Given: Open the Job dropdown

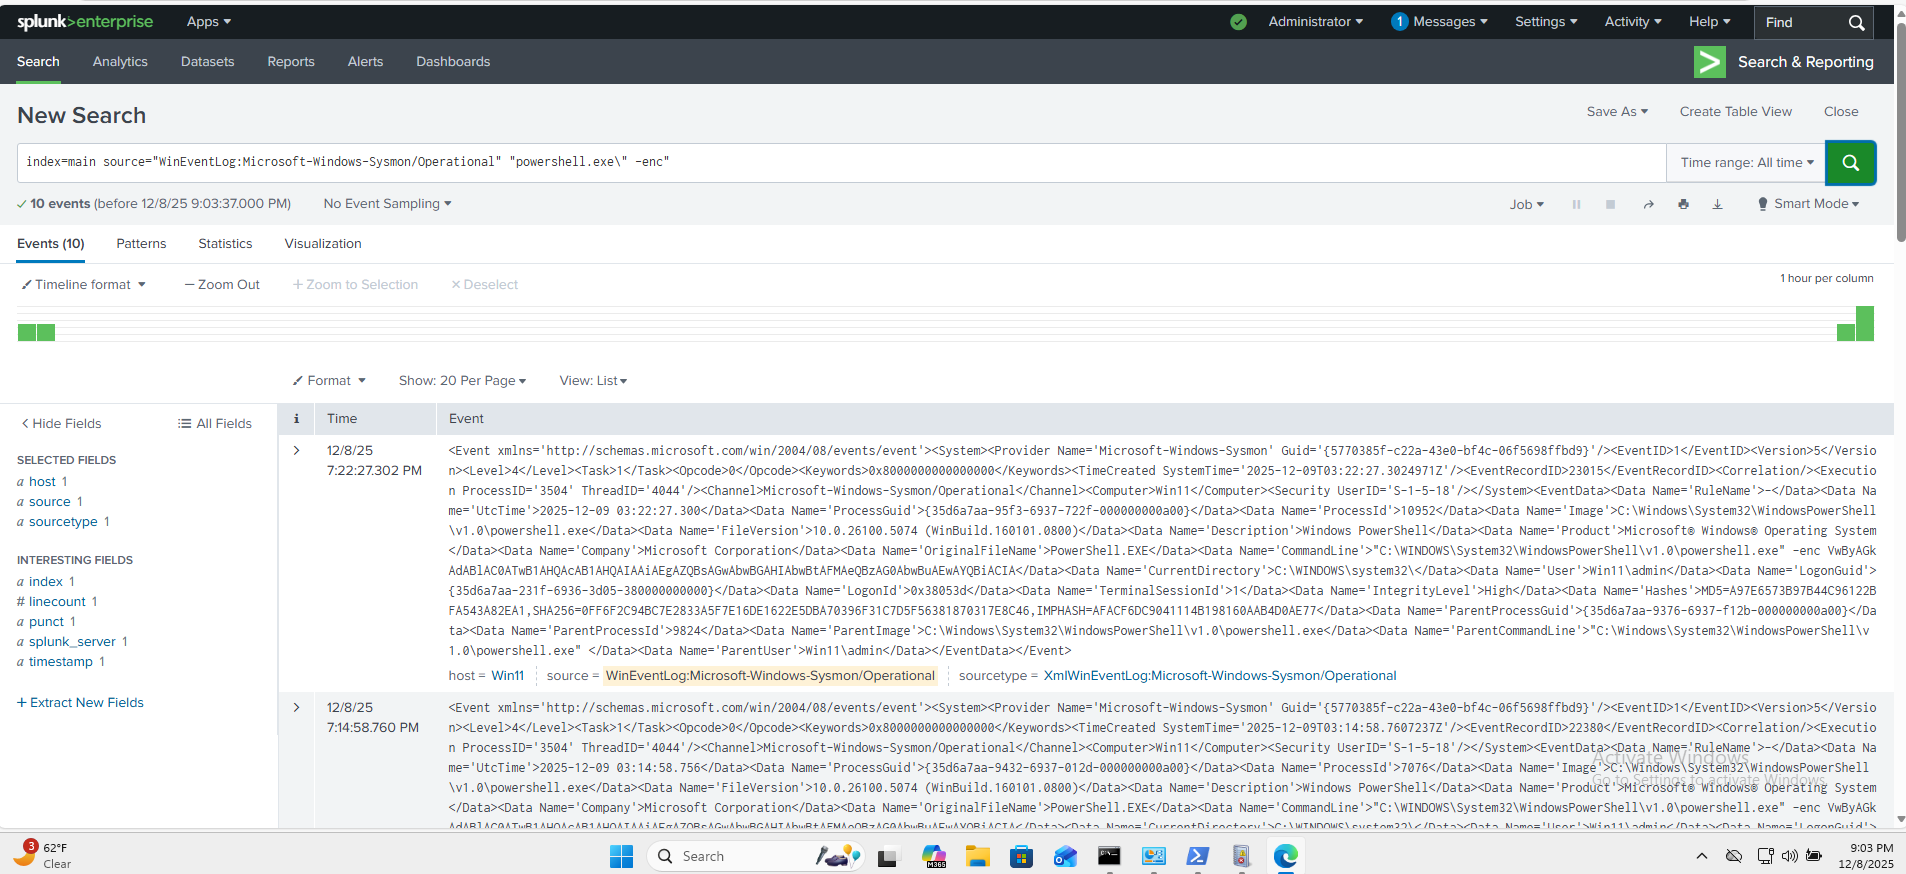Looking at the screenshot, I should pyautogui.click(x=1526, y=204).
